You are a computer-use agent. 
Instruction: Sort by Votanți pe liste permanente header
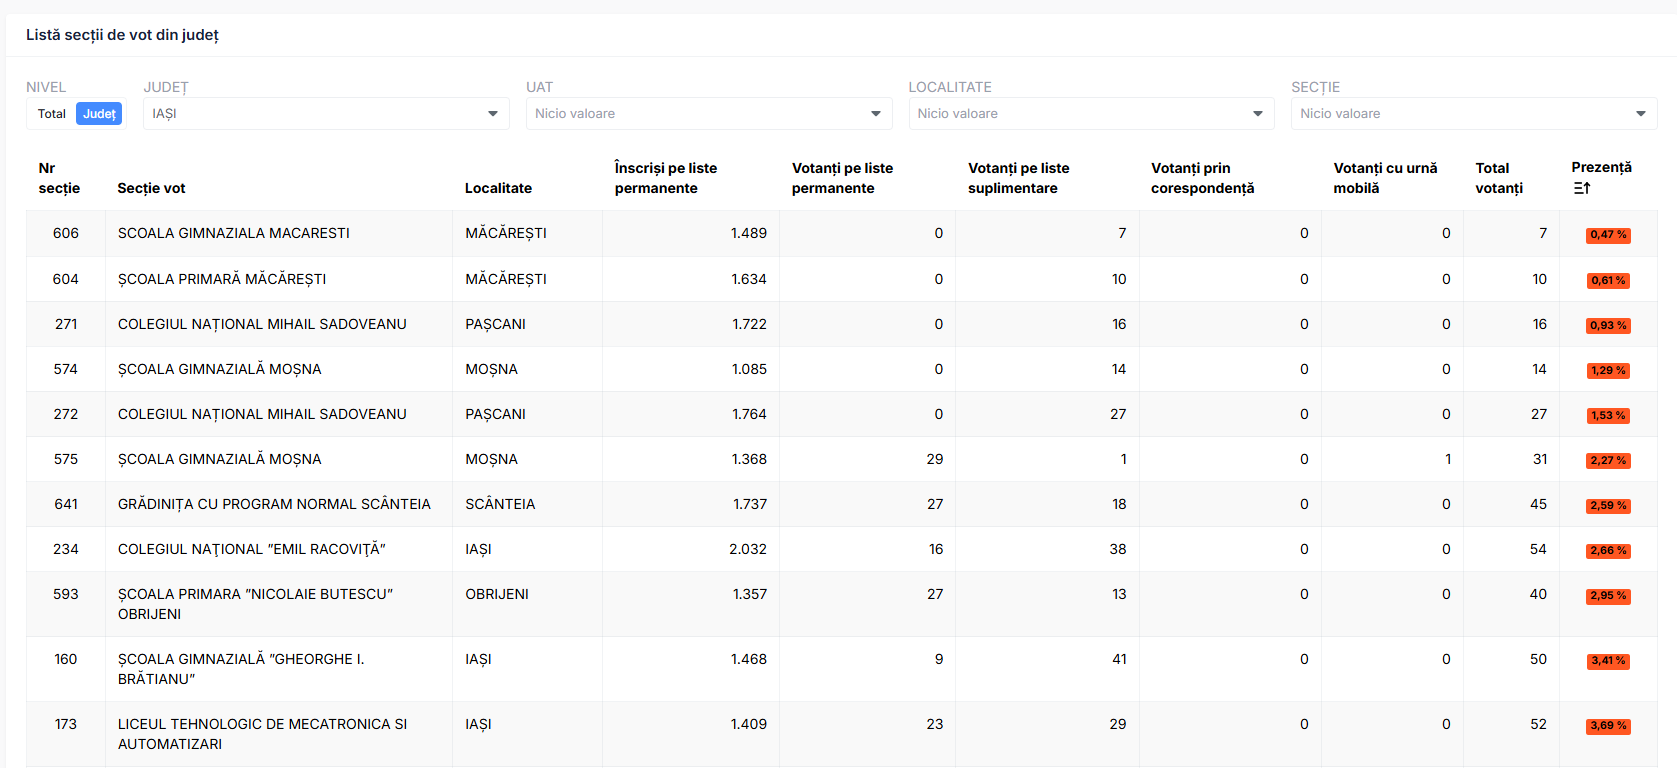click(842, 178)
